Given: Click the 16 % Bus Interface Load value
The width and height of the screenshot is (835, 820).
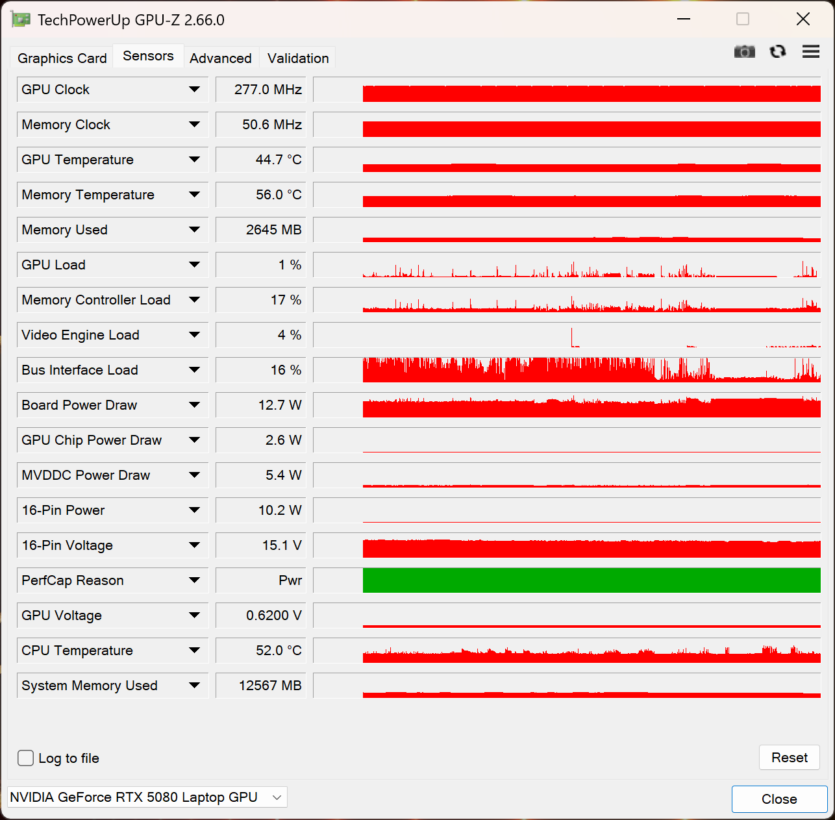Looking at the screenshot, I should (261, 370).
